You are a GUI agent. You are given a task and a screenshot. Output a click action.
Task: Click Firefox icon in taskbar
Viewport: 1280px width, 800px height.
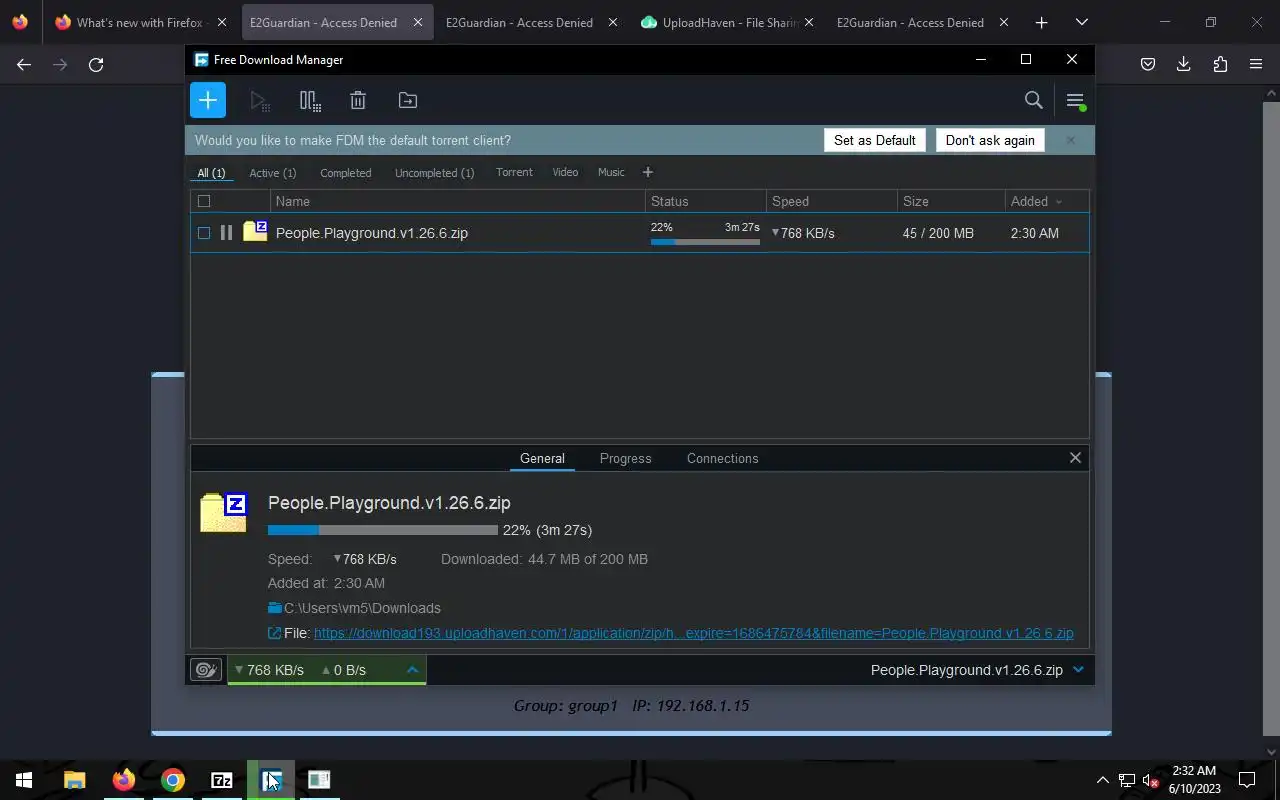click(x=123, y=780)
